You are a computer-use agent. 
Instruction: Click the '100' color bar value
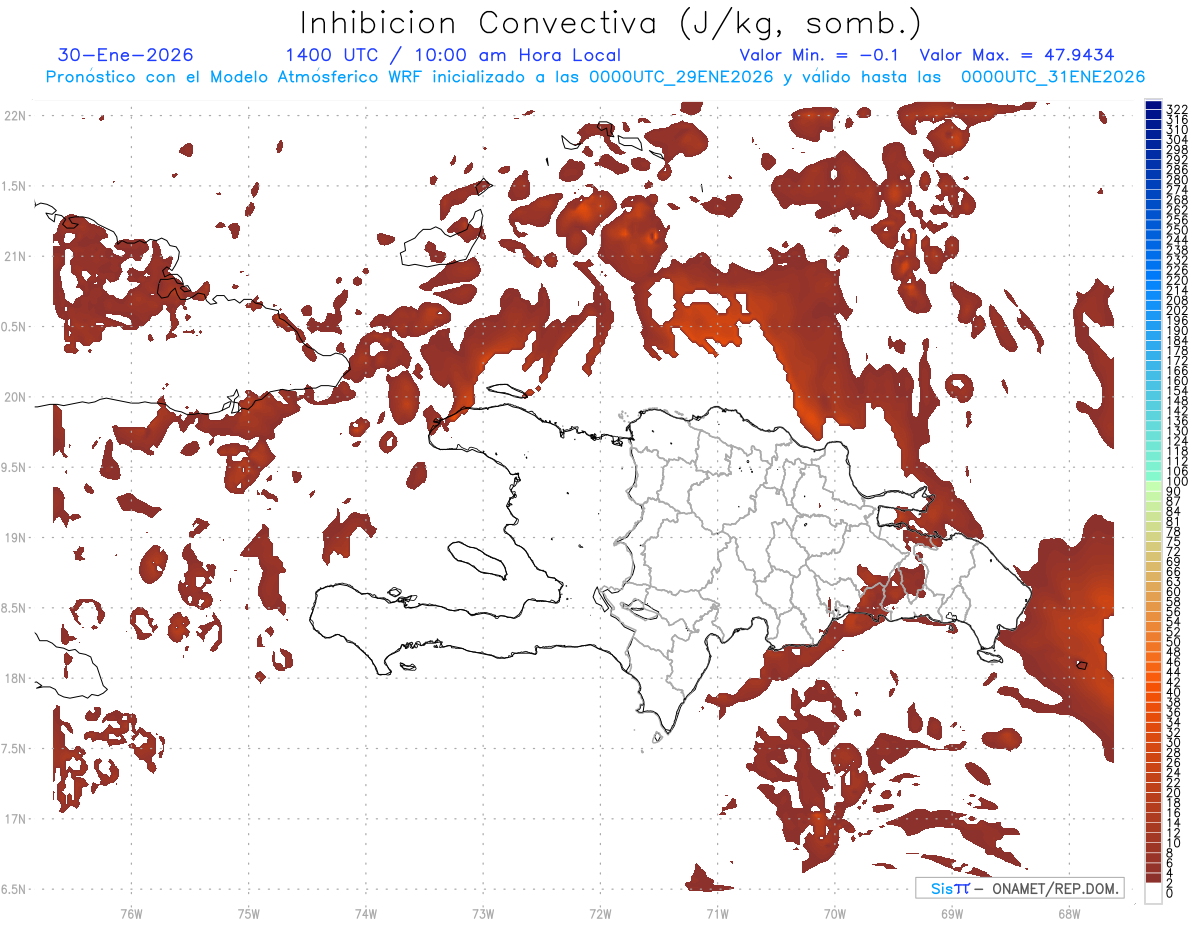tap(1176, 482)
